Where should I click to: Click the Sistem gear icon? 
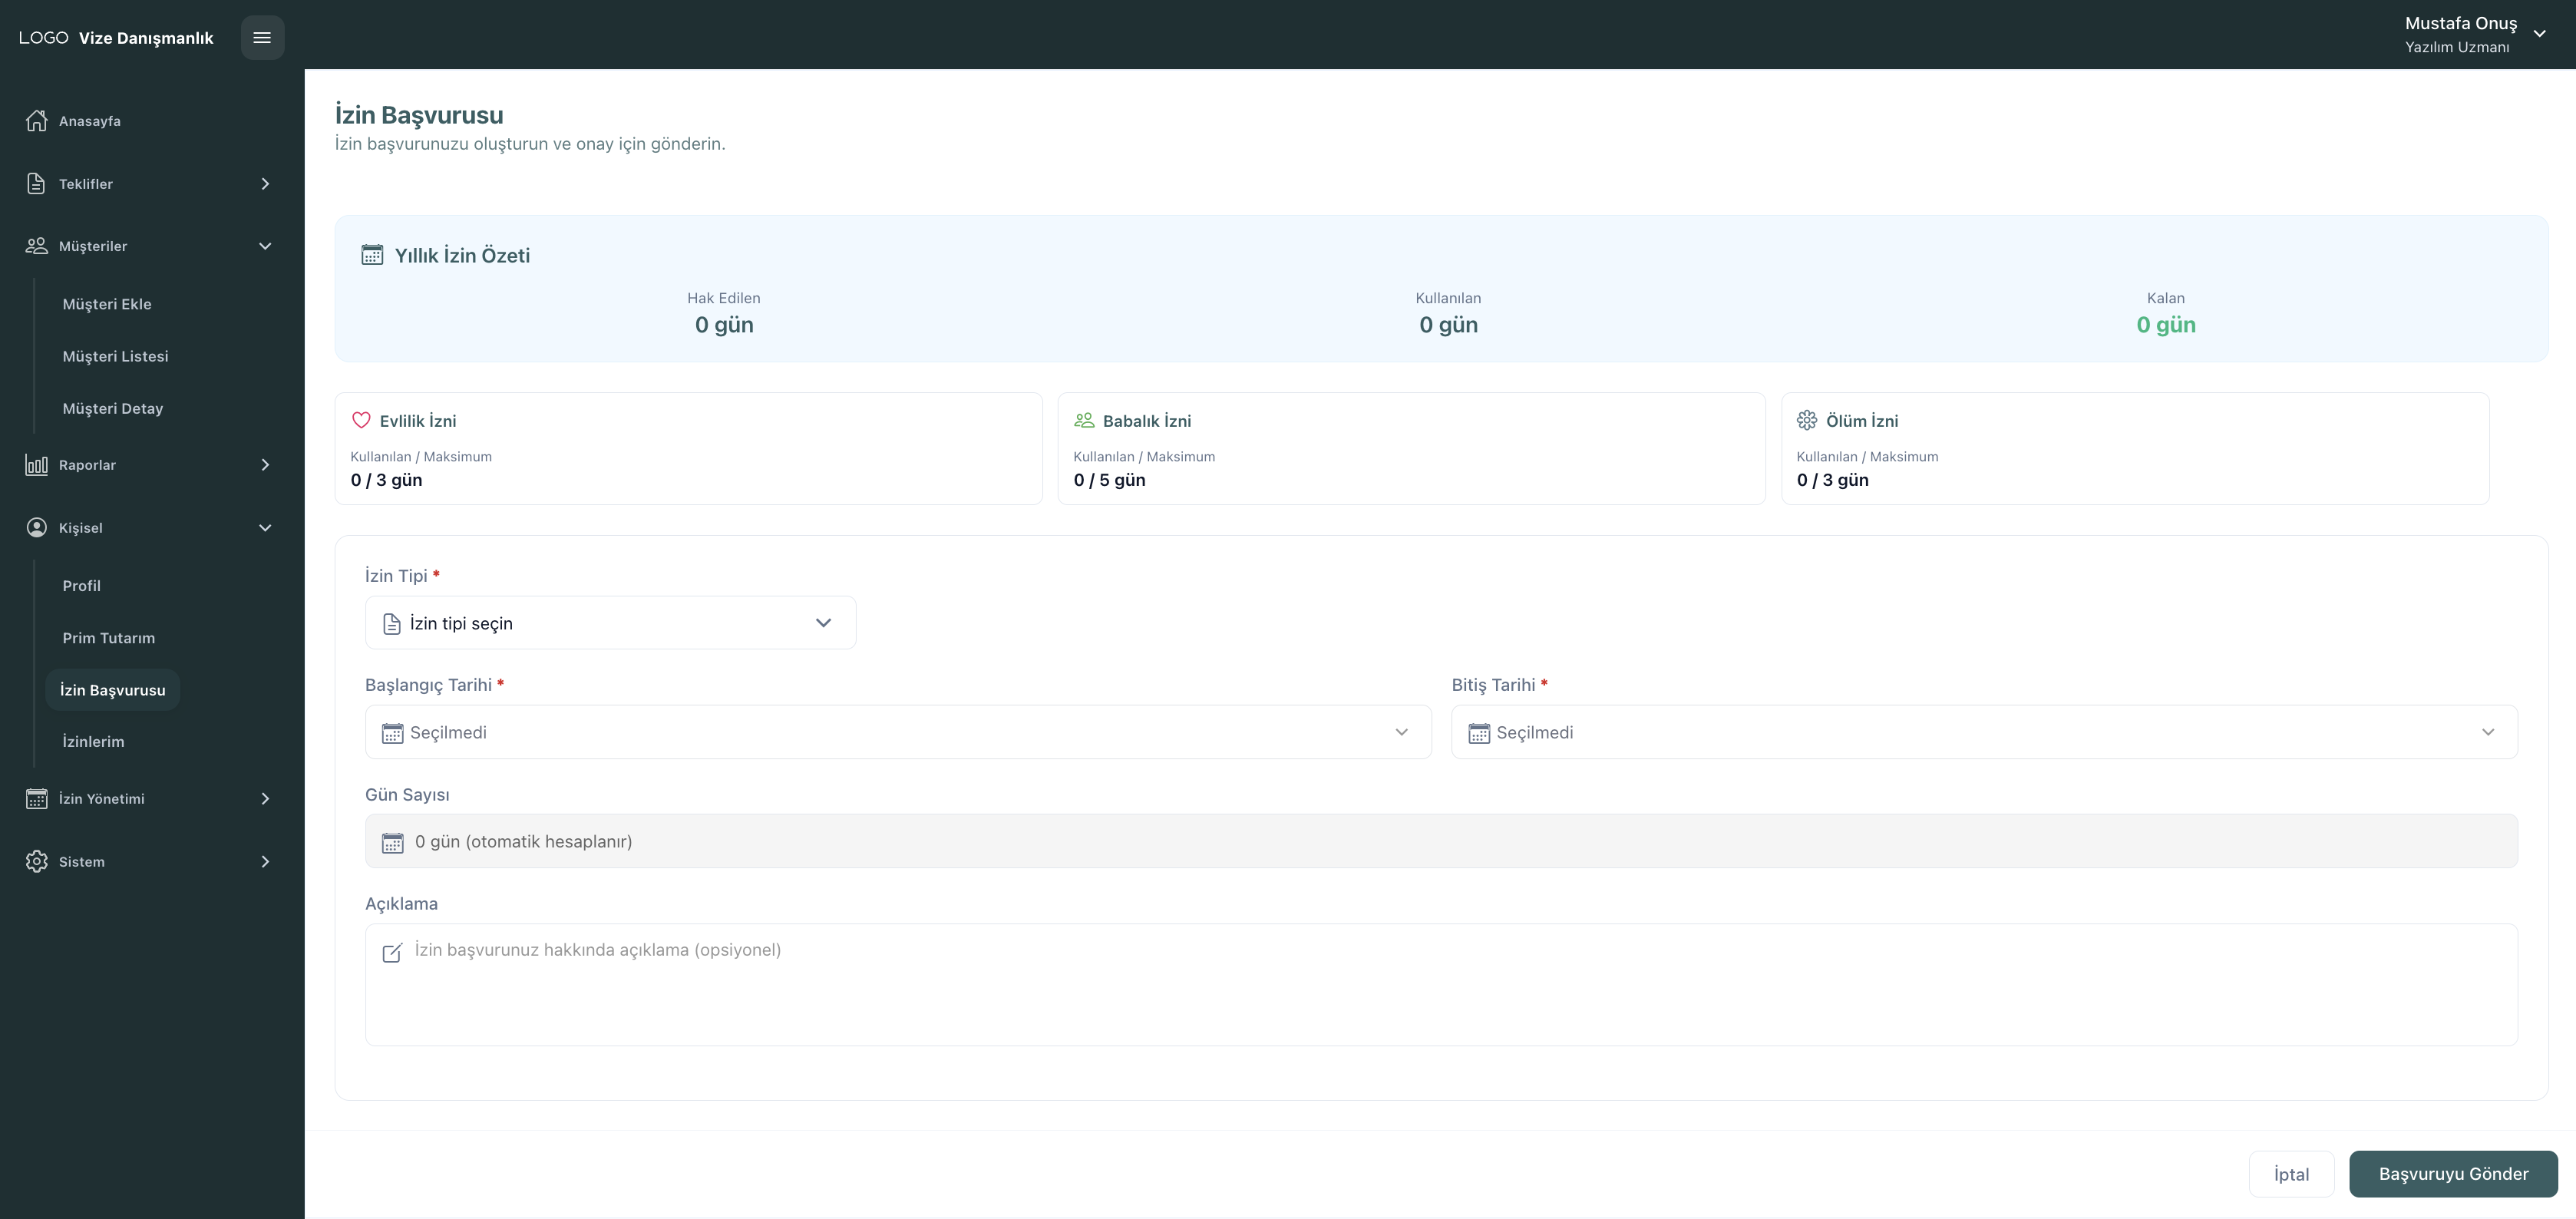tap(37, 862)
